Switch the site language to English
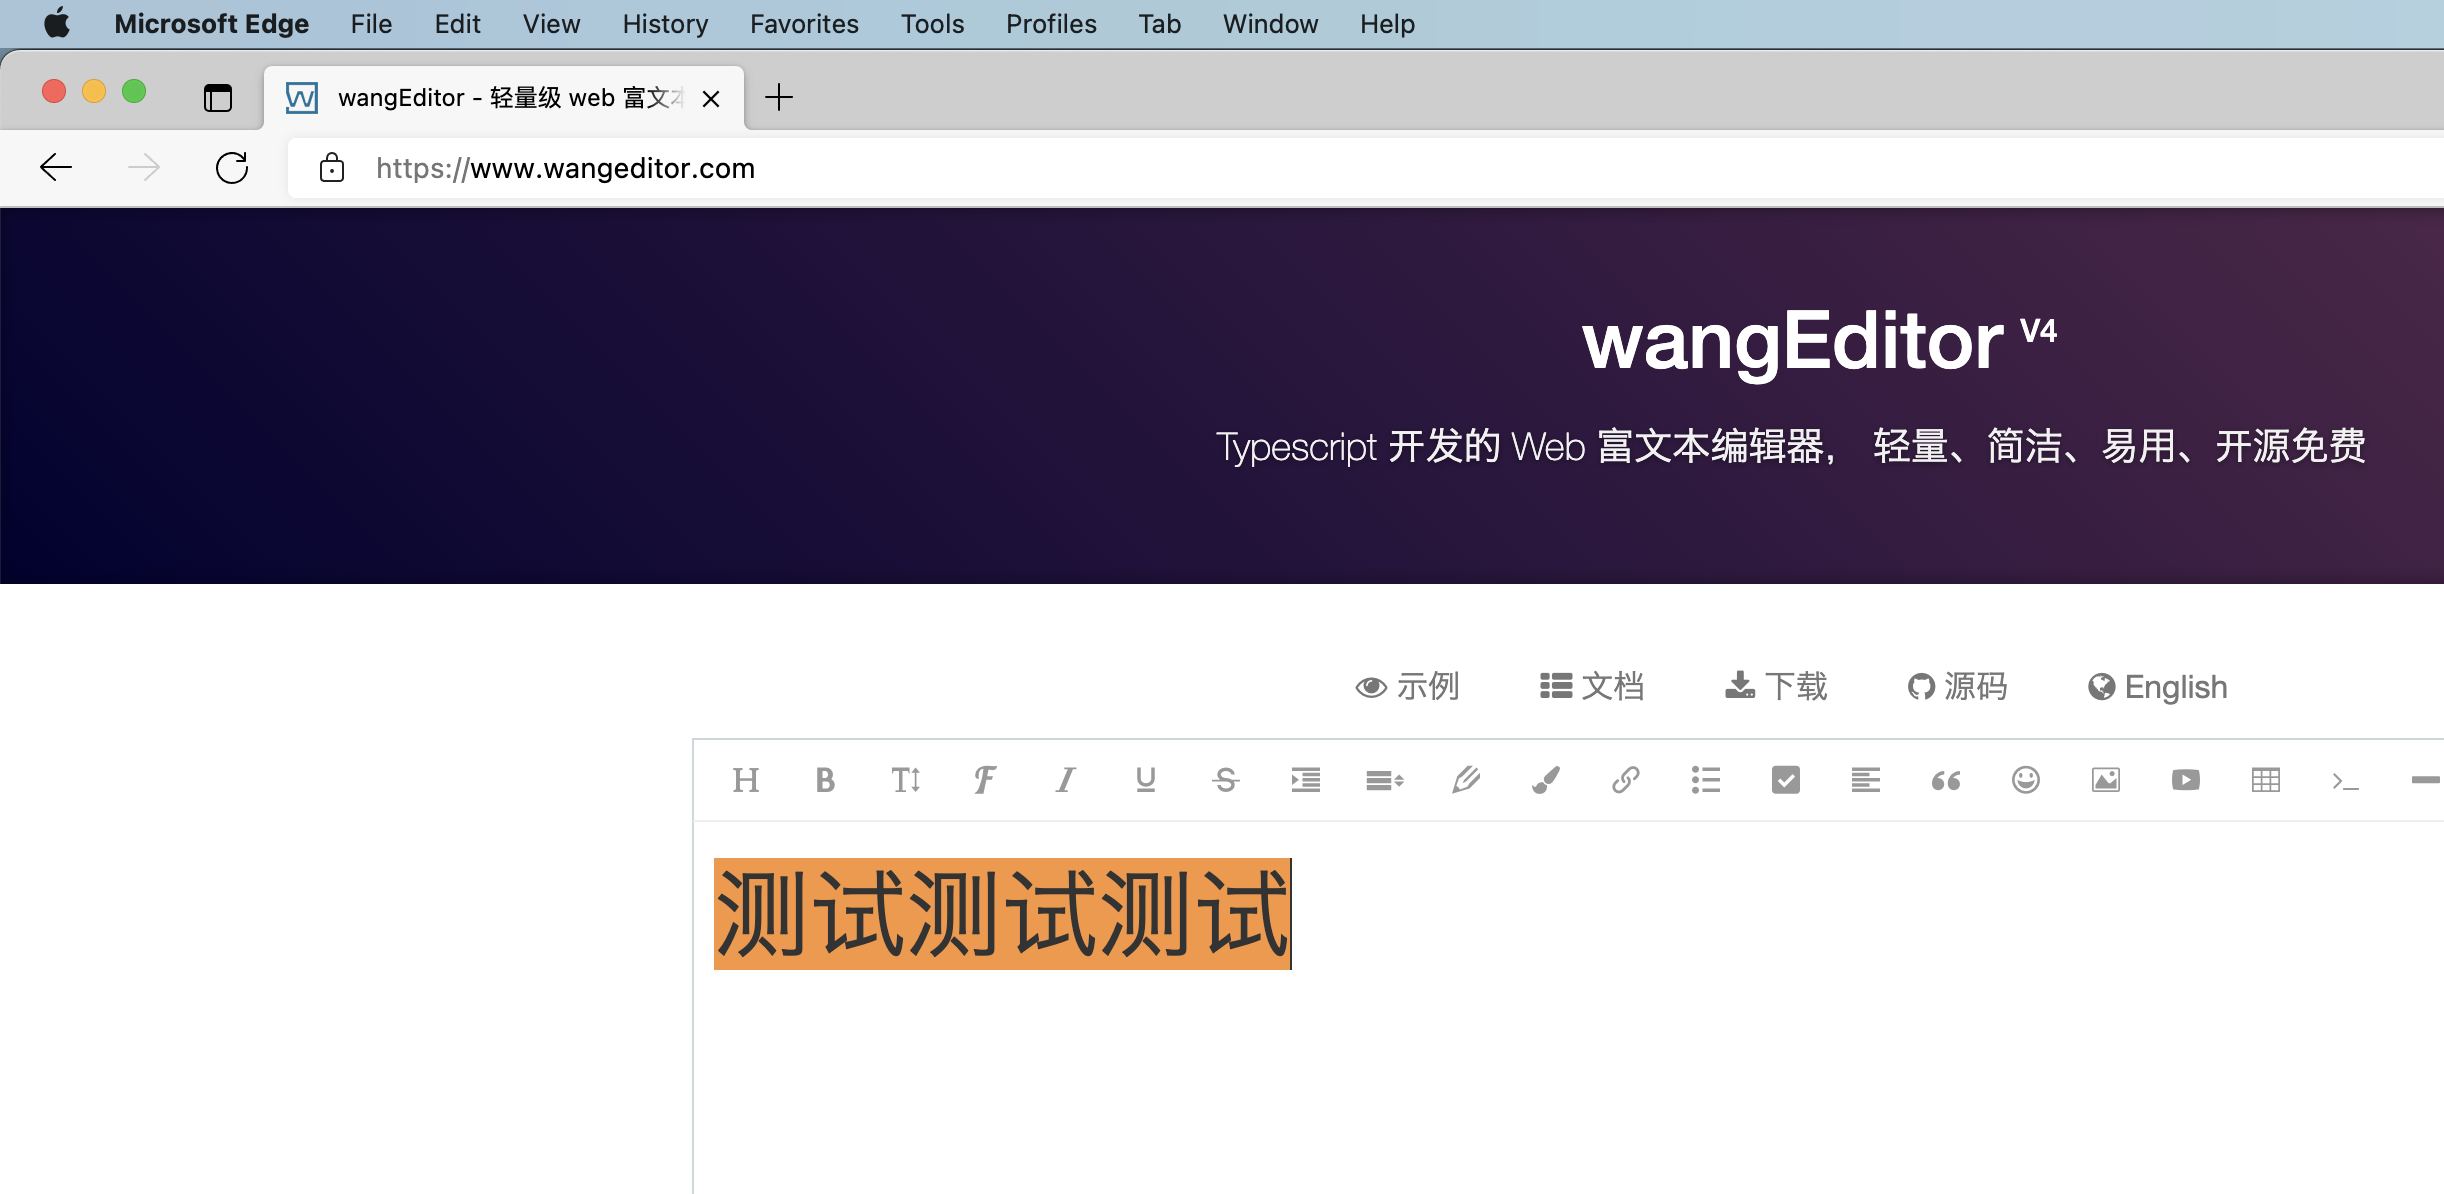 point(2158,687)
